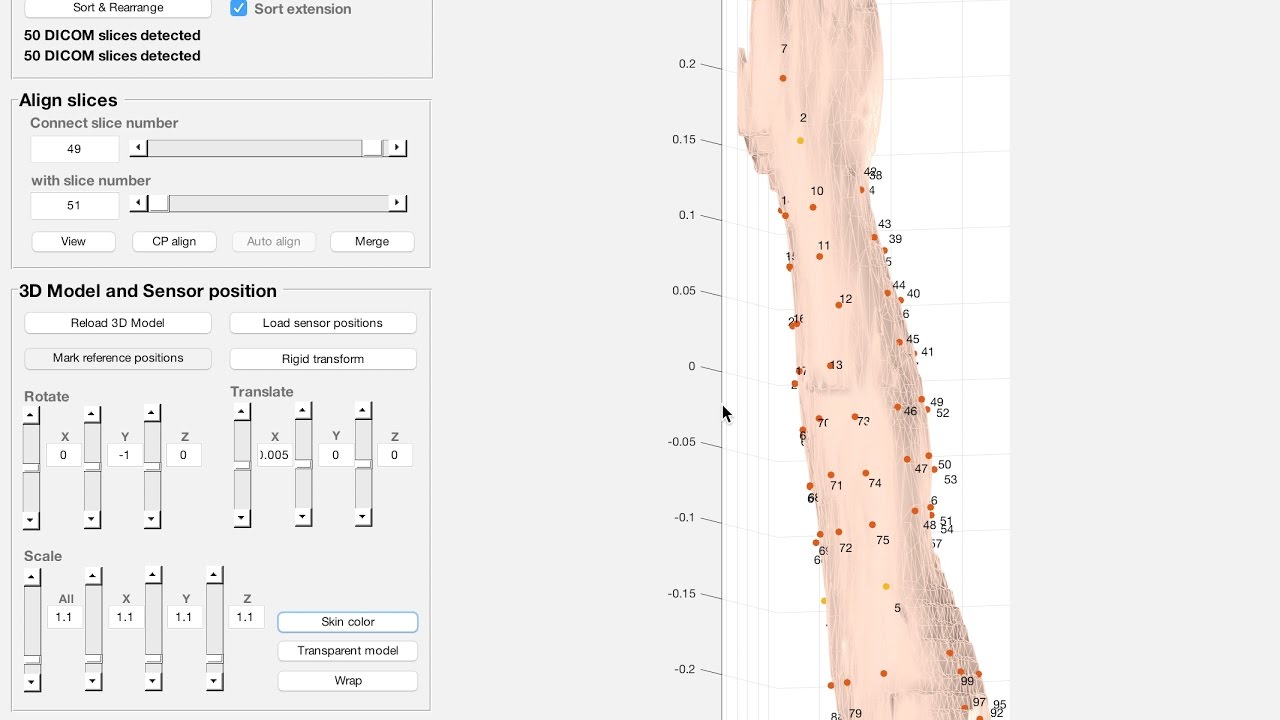Image resolution: width=1280 pixels, height=720 pixels.
Task: Click up arrow of Translate X slider
Action: [242, 413]
